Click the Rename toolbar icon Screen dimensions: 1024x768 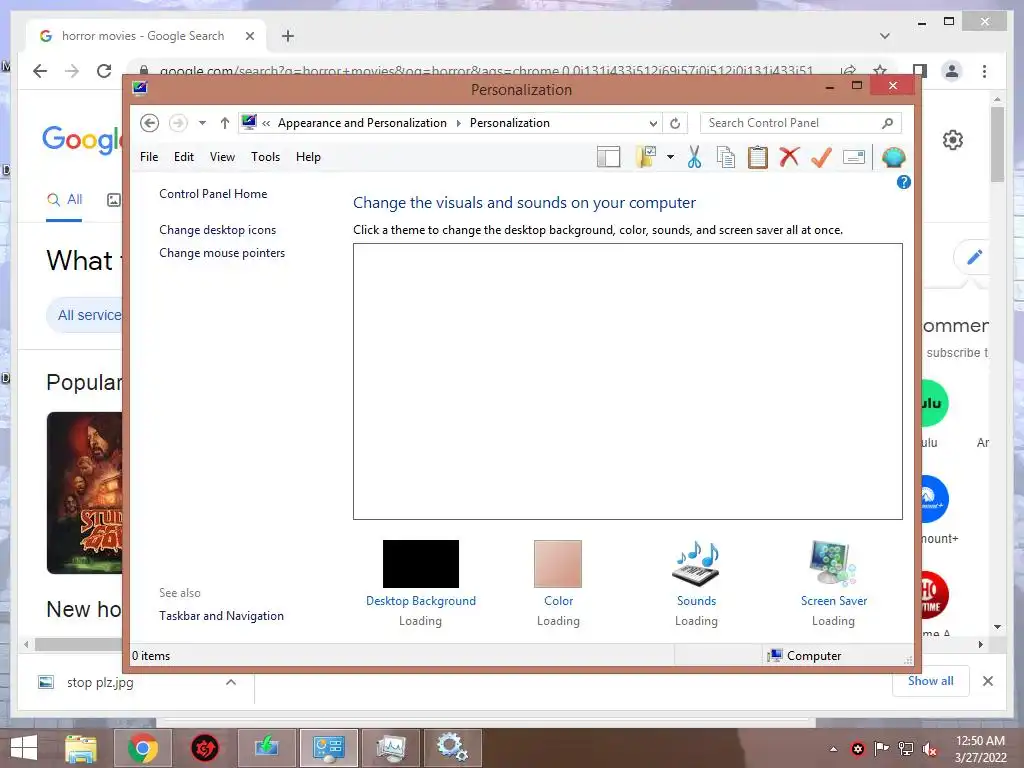[x=854, y=157]
